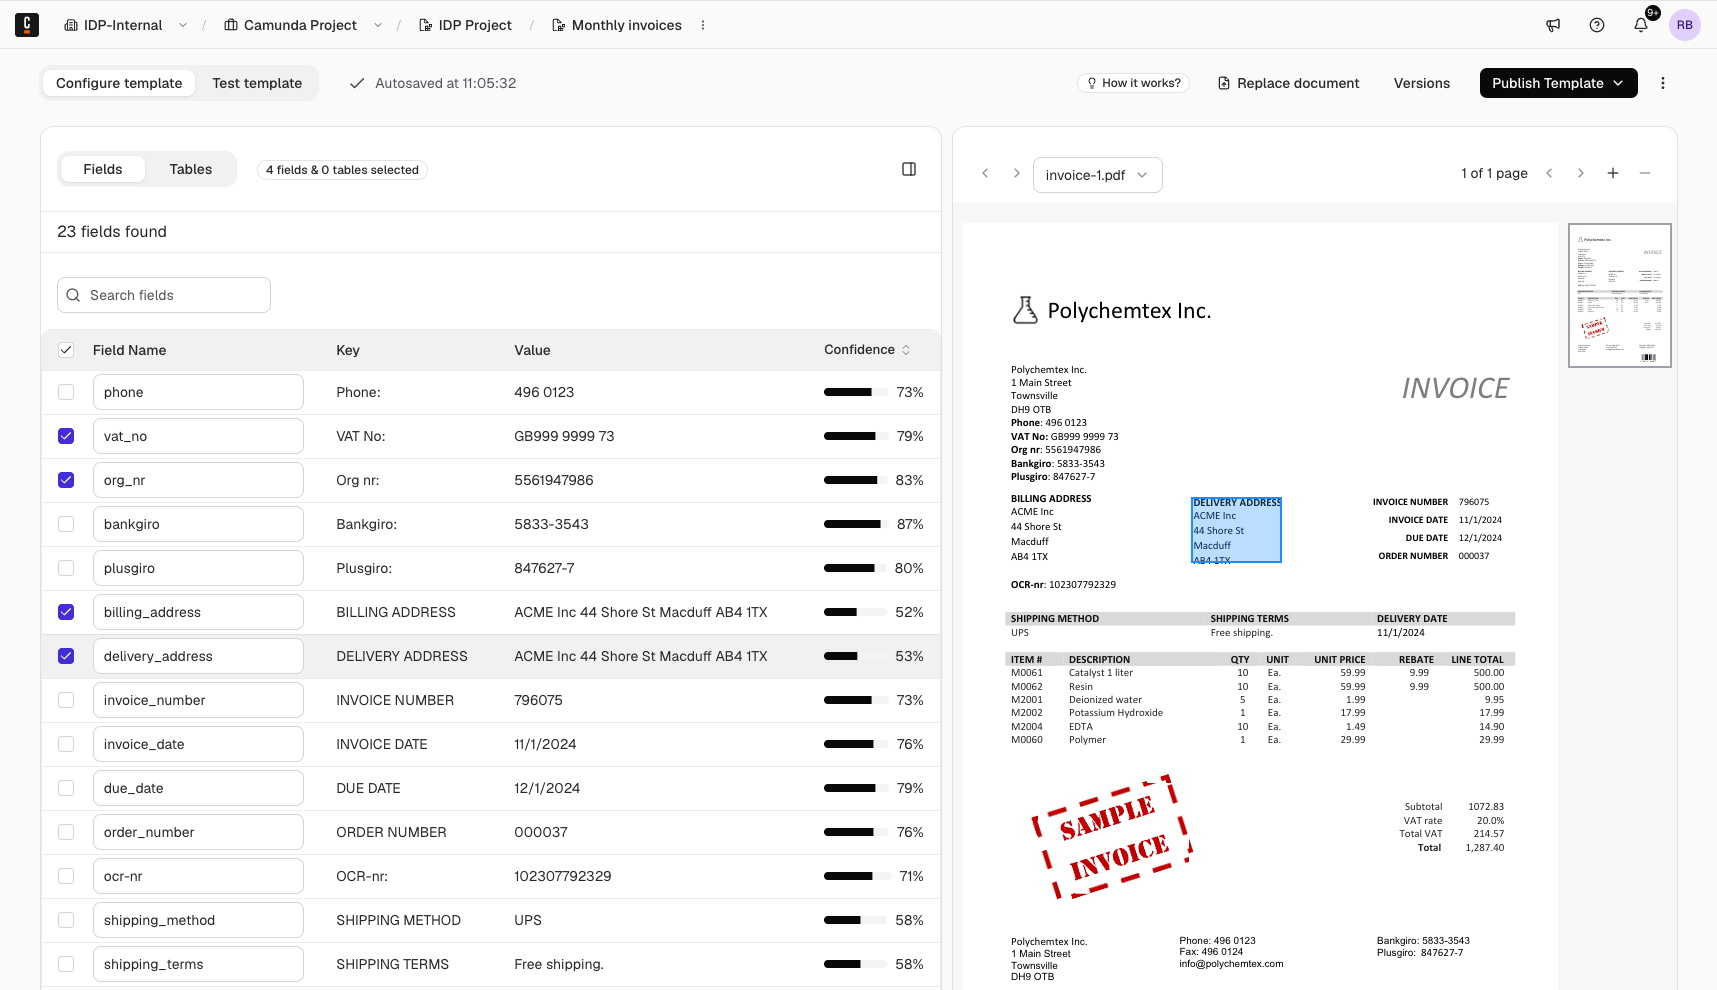This screenshot has height=990, width=1717.
Task: Go to next document arrow beside invoice-1.pdf
Action: pos(1017,173)
